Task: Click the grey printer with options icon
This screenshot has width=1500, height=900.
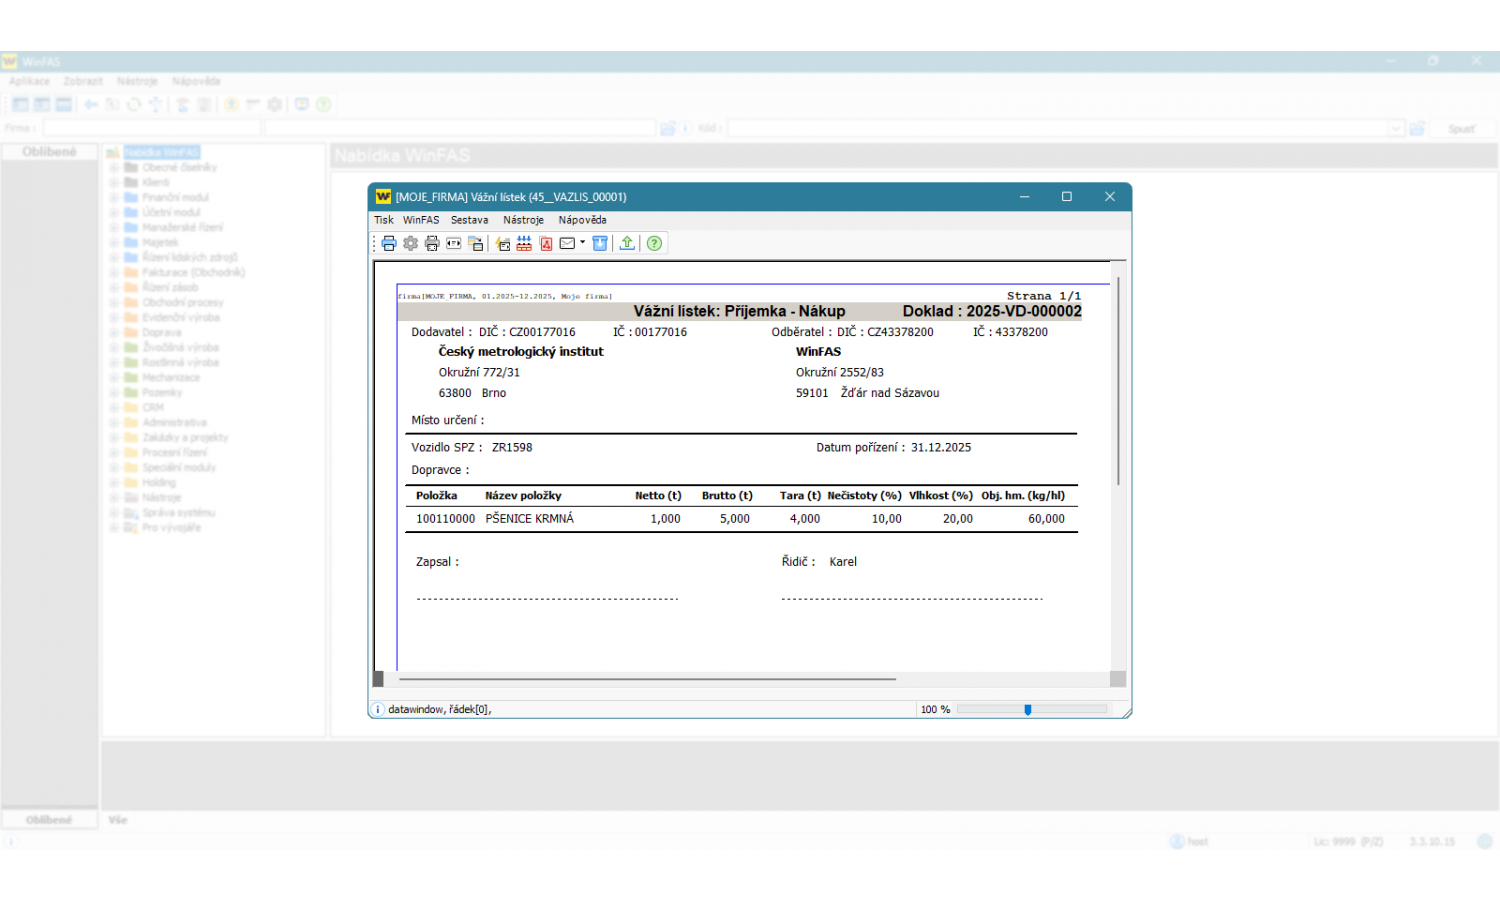Action: 432,243
